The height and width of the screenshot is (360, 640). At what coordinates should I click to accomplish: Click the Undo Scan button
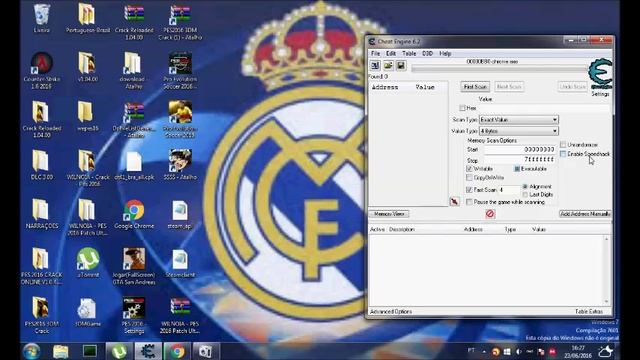(572, 87)
